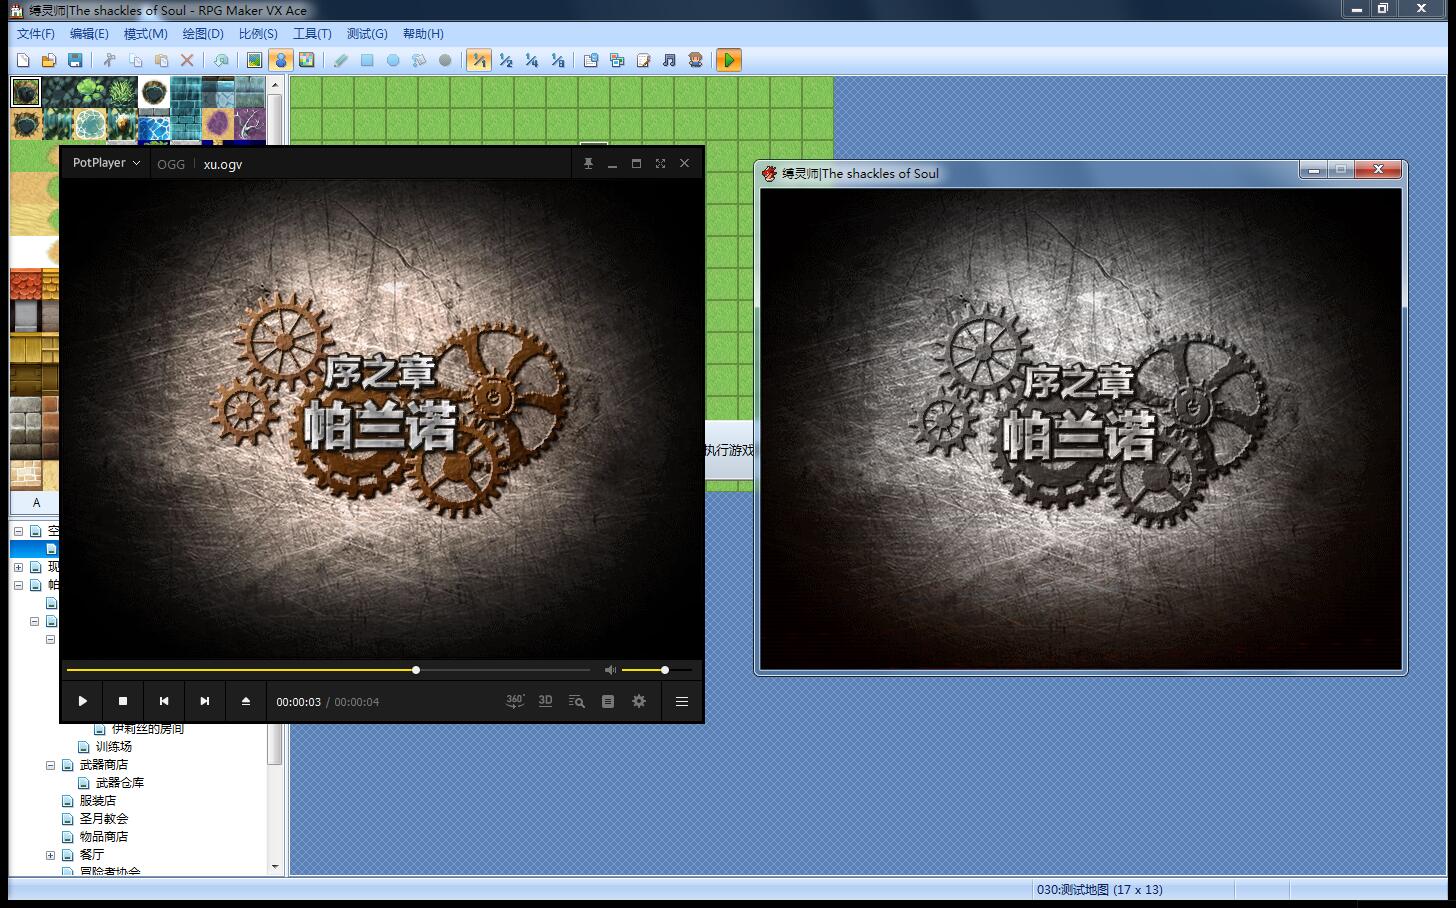Save the project with the floppy disk icon
1456x908 pixels.
[x=75, y=60]
